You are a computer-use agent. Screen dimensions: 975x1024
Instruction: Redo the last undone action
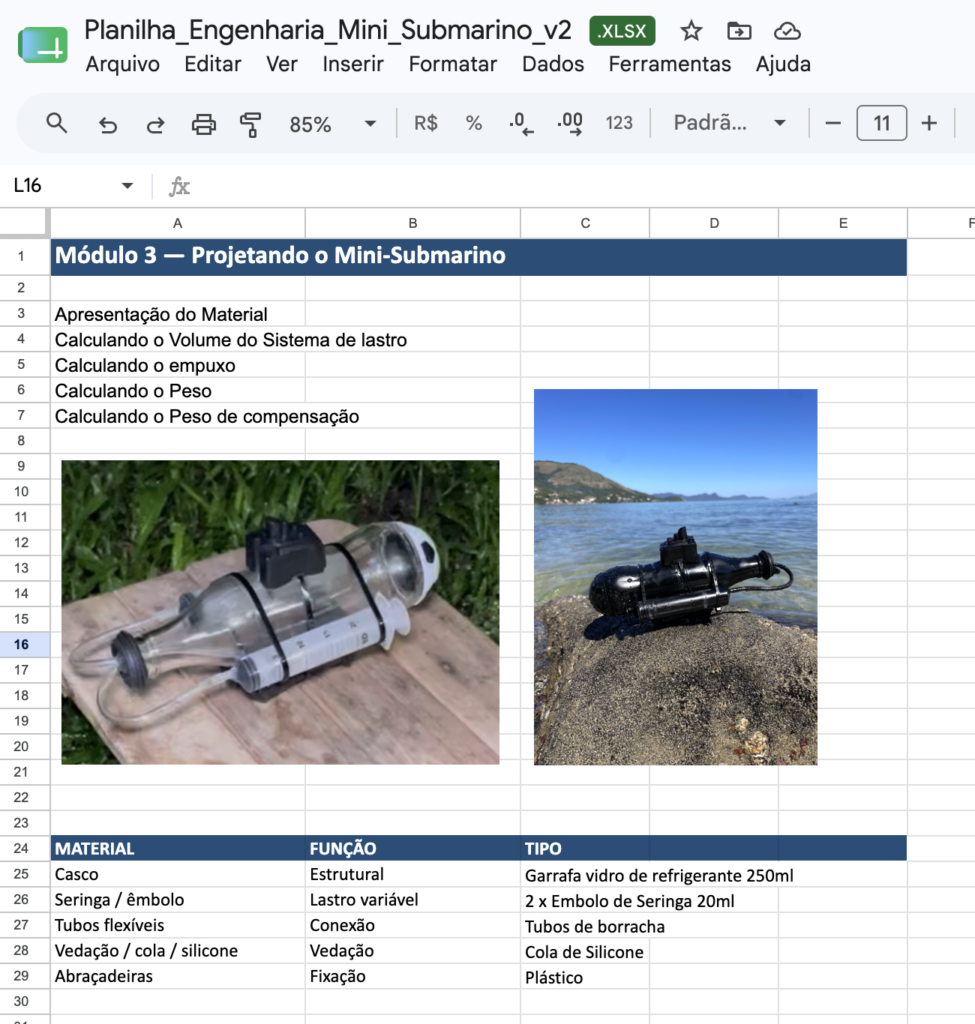pyautogui.click(x=155, y=123)
